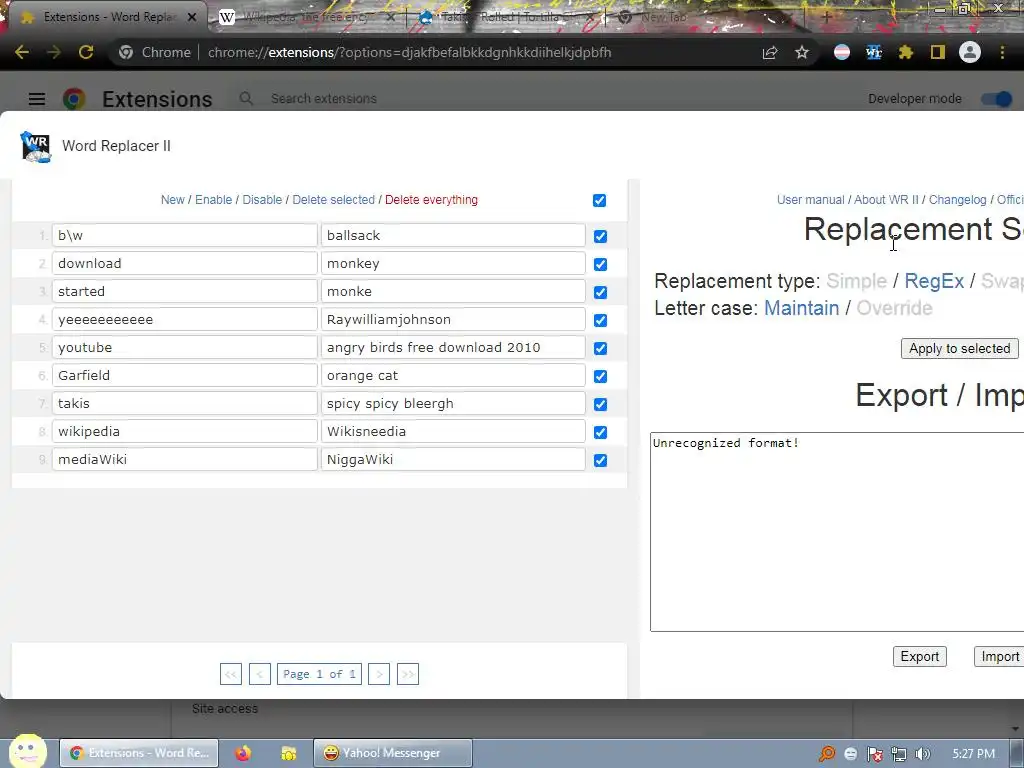This screenshot has width=1024, height=768.
Task: Click the network tray icon
Action: [899, 754]
